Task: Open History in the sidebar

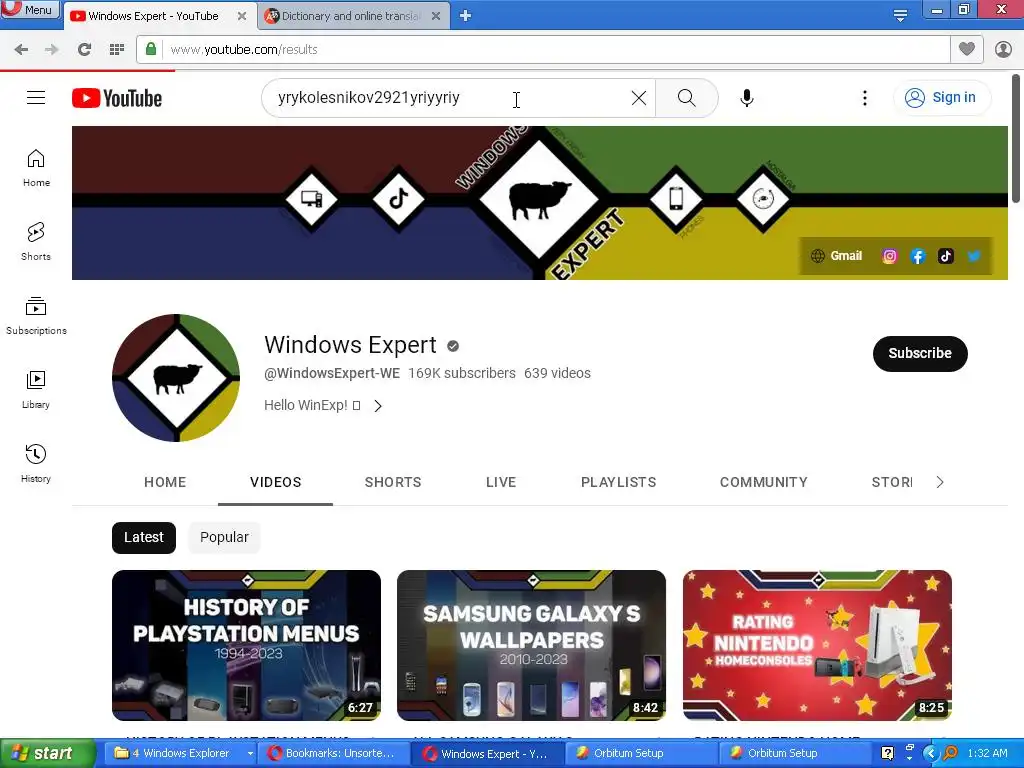Action: (36, 464)
